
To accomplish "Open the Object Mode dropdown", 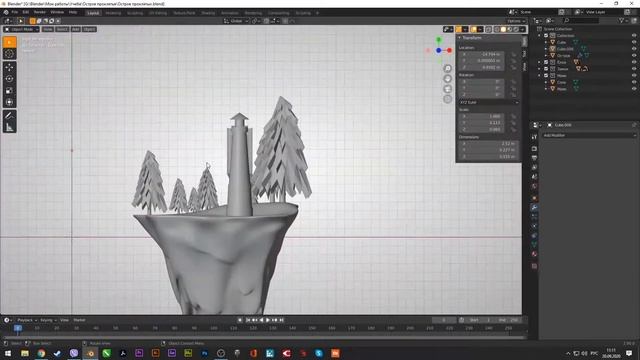I will click(22, 29).
